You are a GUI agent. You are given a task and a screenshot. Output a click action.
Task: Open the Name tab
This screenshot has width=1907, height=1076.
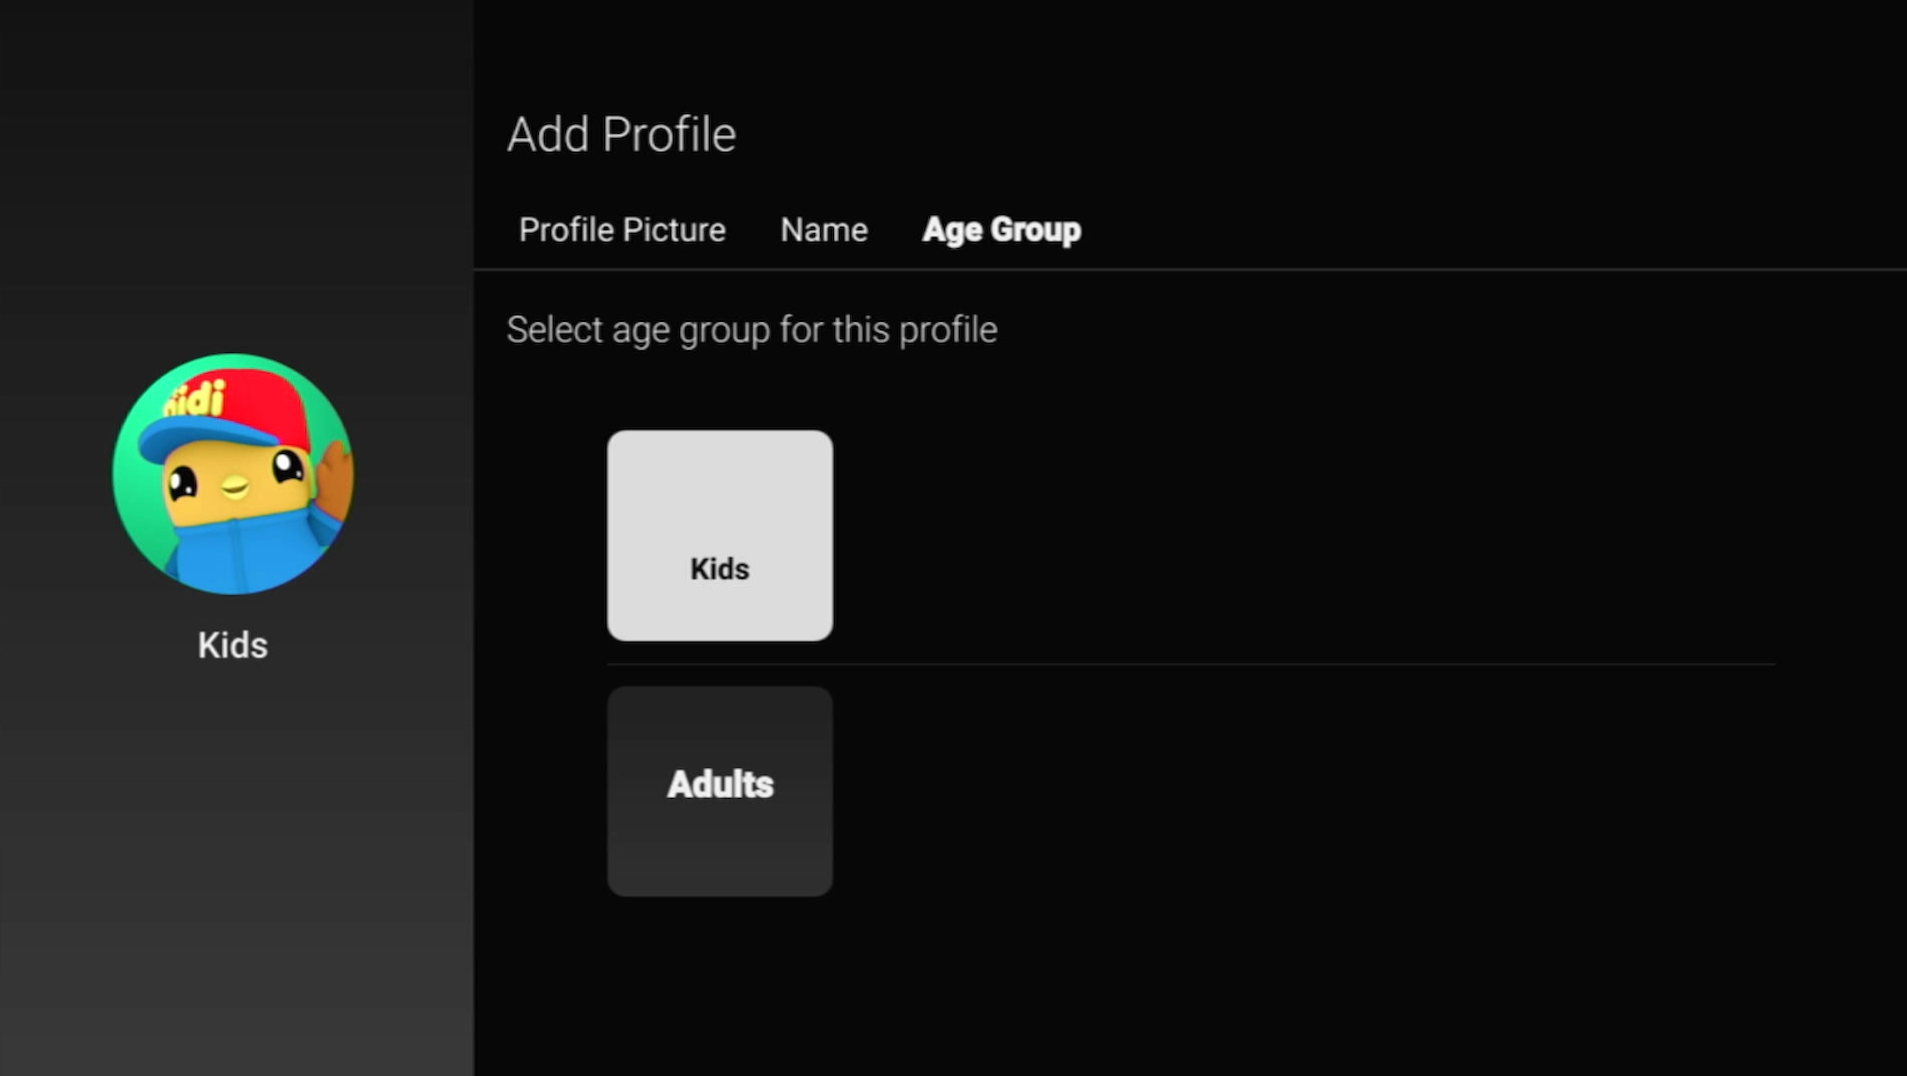pyautogui.click(x=824, y=230)
